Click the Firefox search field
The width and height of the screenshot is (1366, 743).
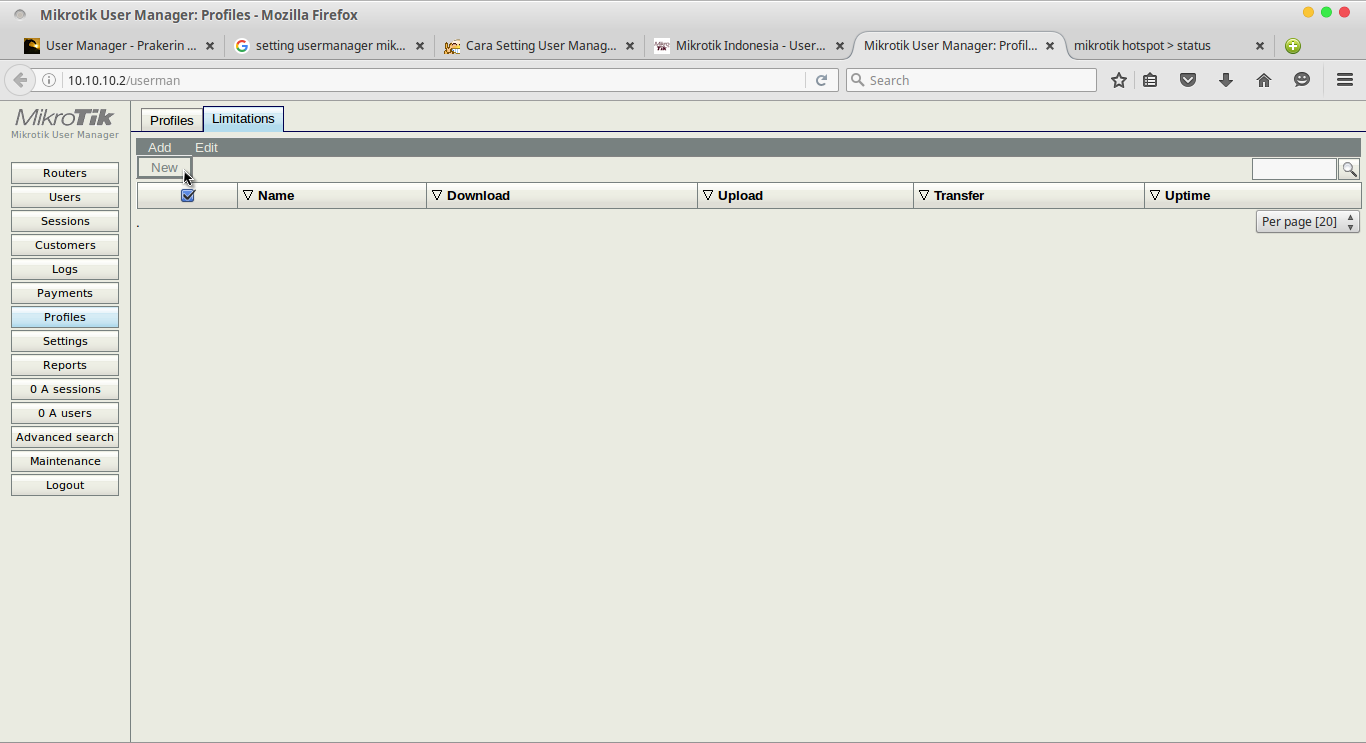[x=970, y=79]
